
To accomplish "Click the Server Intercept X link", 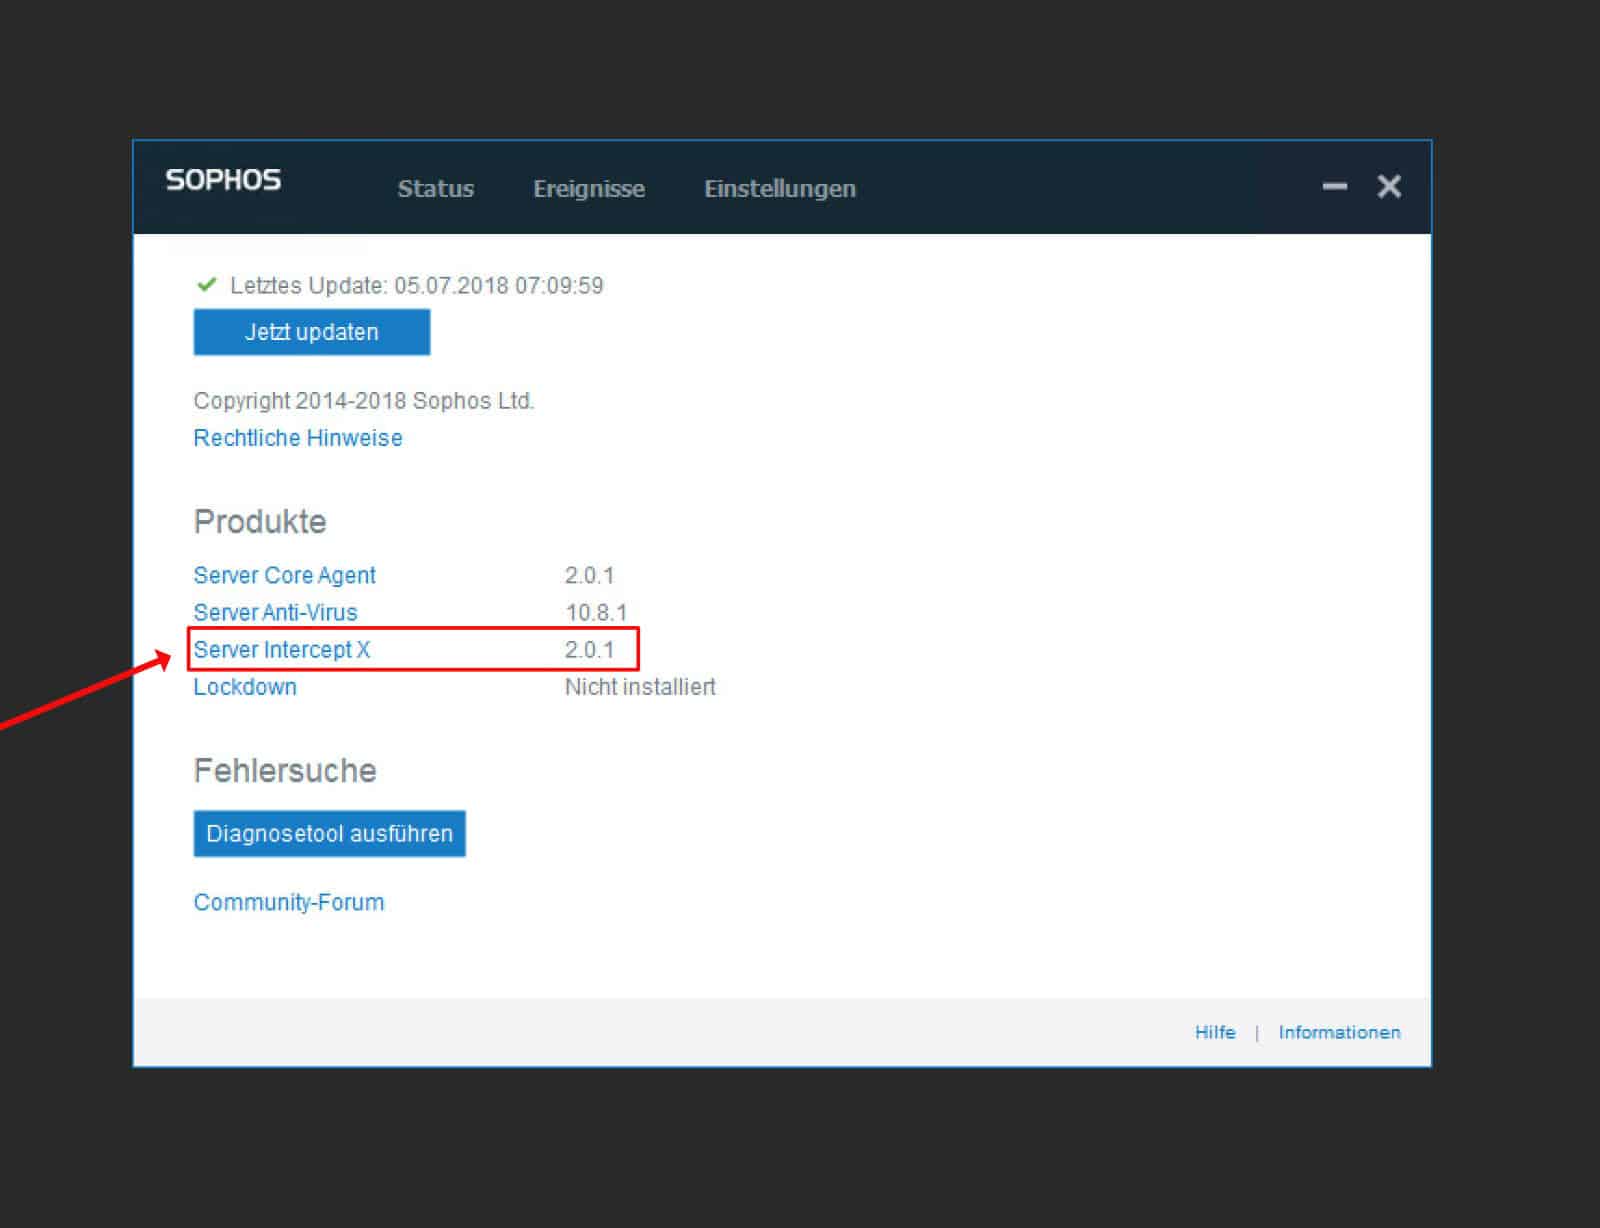I will click(281, 650).
